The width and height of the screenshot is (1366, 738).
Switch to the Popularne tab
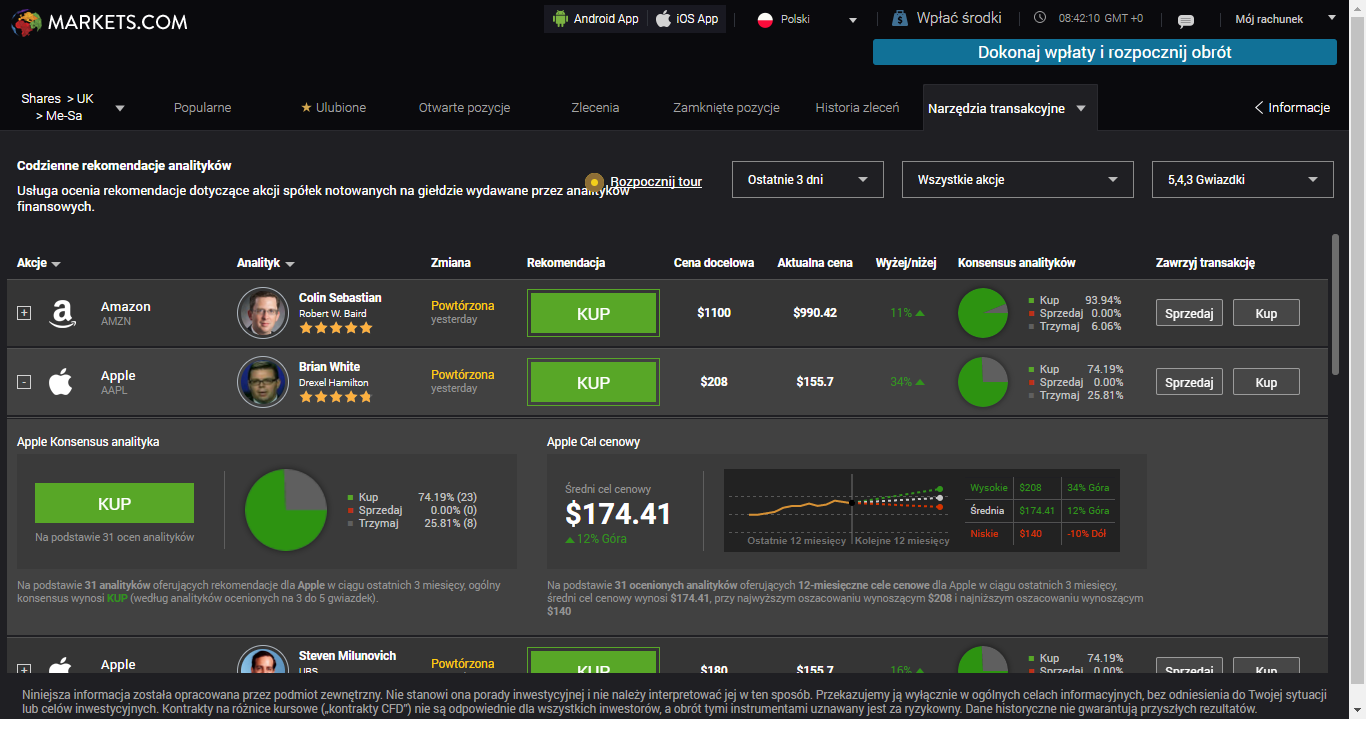click(202, 107)
